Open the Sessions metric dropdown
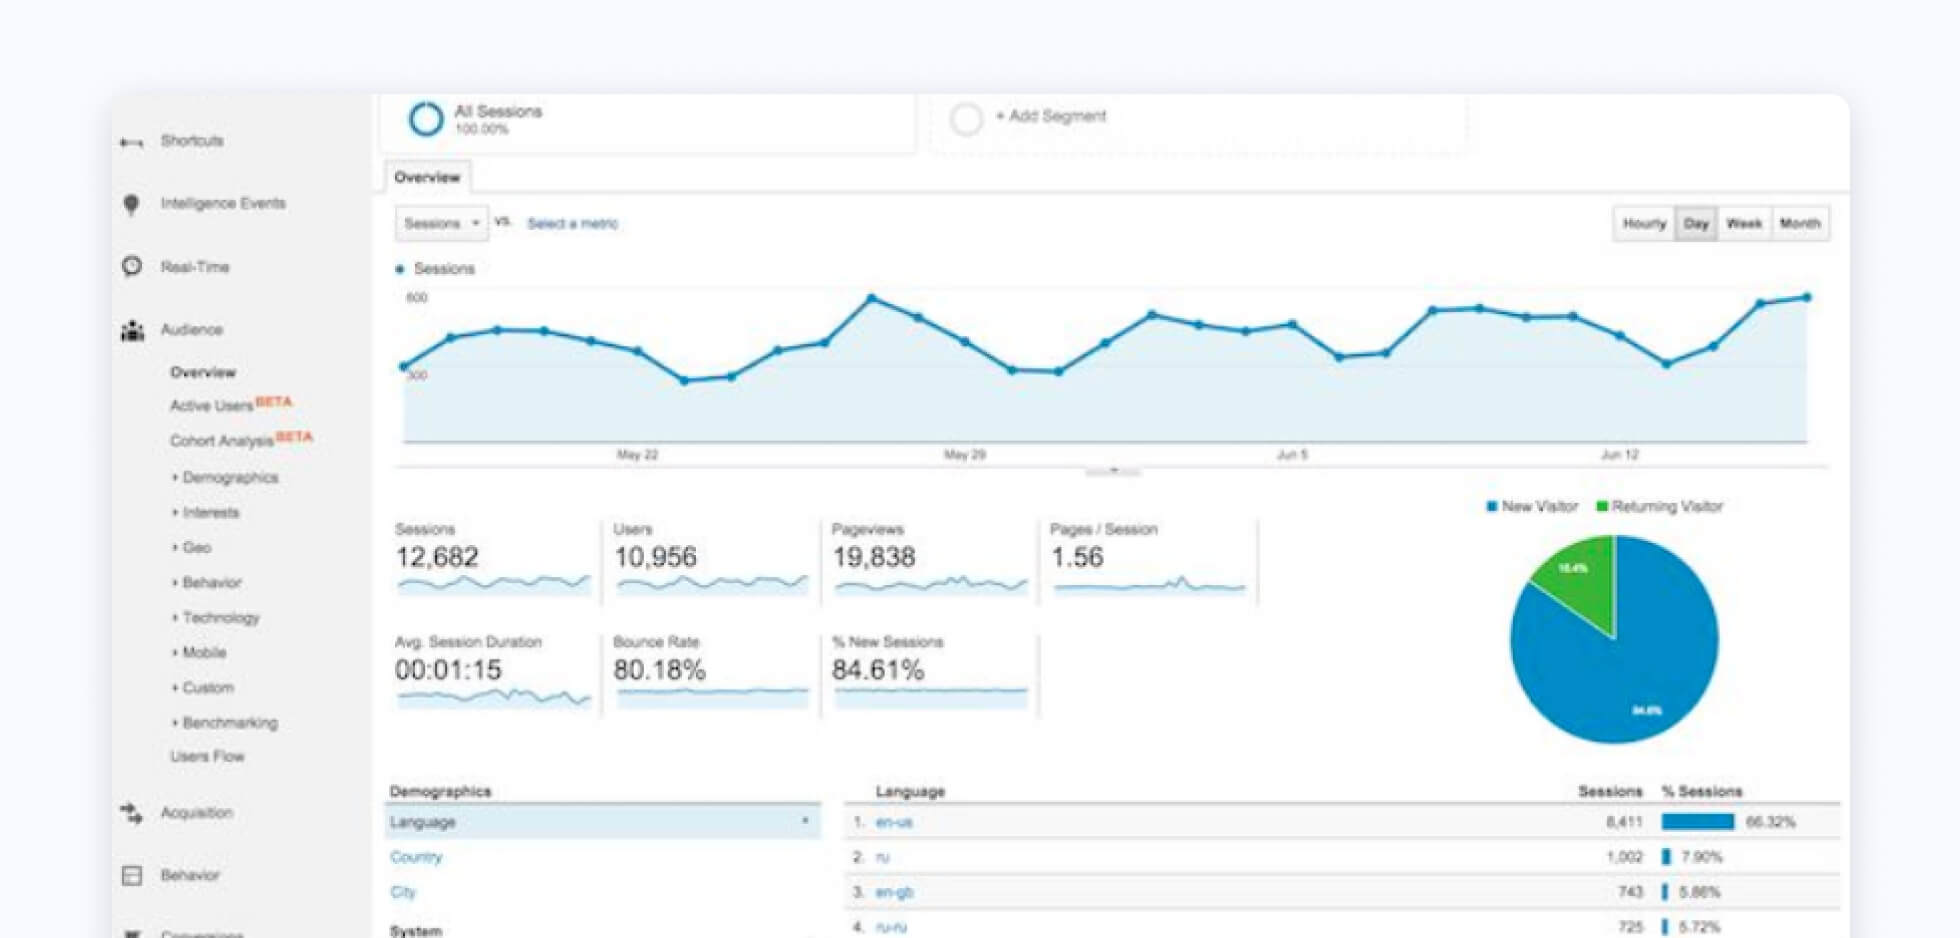This screenshot has width=1960, height=938. (x=441, y=224)
